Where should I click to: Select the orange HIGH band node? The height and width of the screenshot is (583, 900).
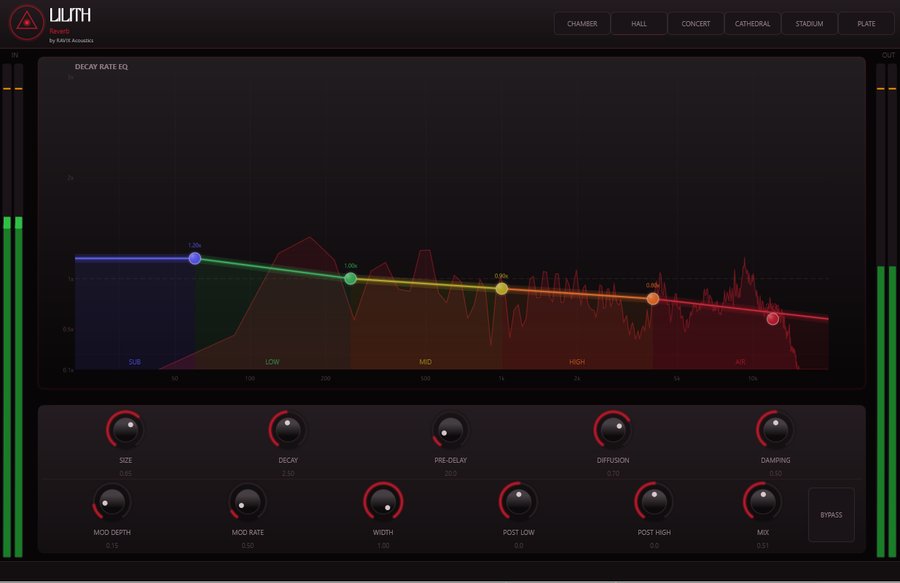[x=653, y=298]
